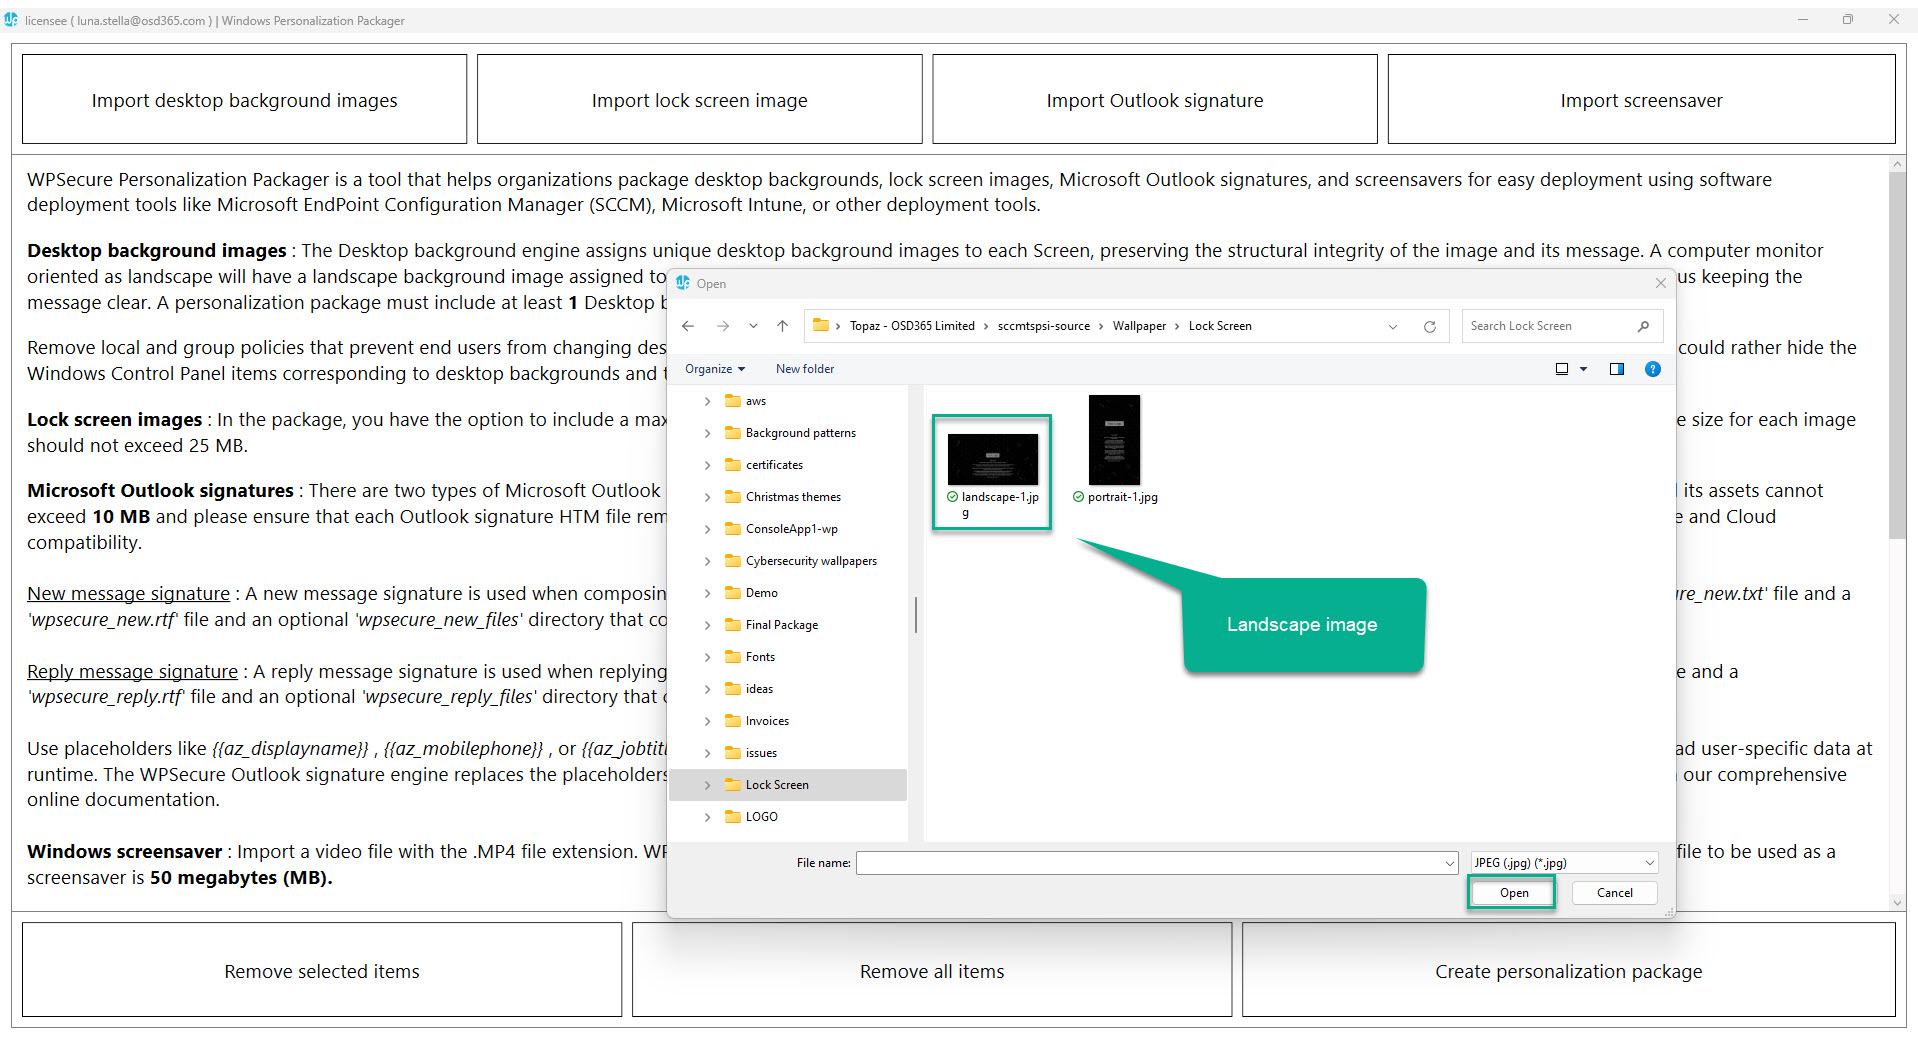Toggle the preview pane icon
The height and width of the screenshot is (1039, 1918).
point(1617,369)
